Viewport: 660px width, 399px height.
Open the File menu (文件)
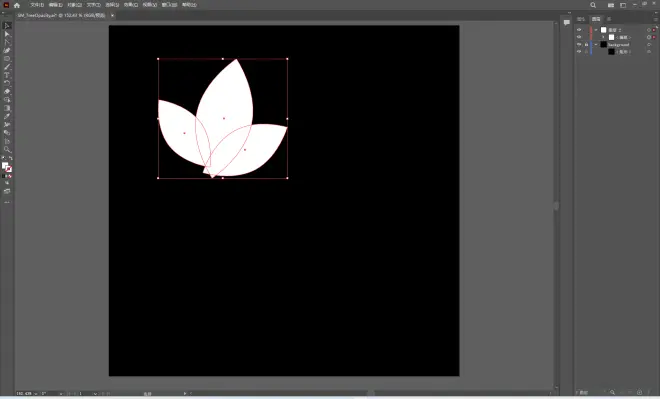click(37, 5)
